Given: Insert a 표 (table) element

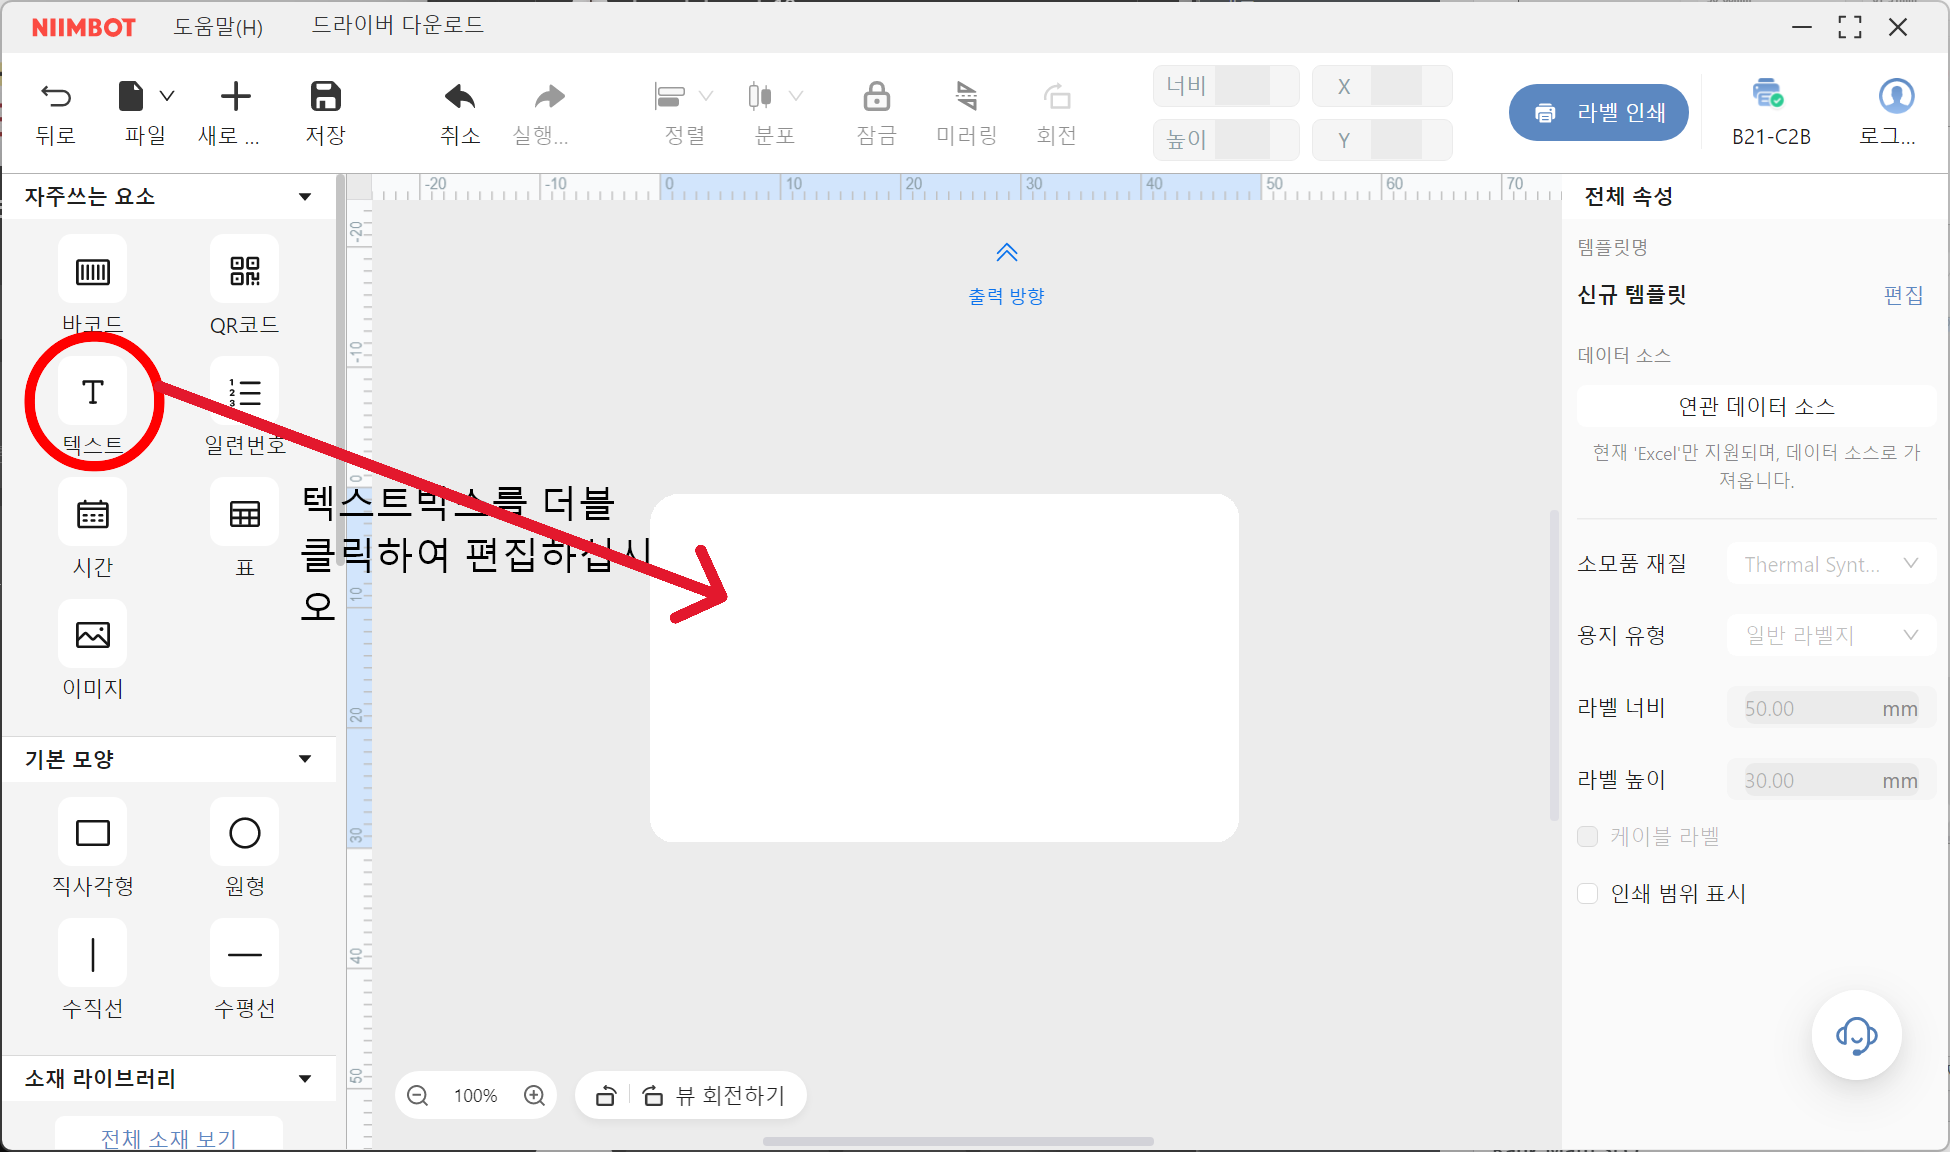Looking at the screenshot, I should (x=244, y=514).
